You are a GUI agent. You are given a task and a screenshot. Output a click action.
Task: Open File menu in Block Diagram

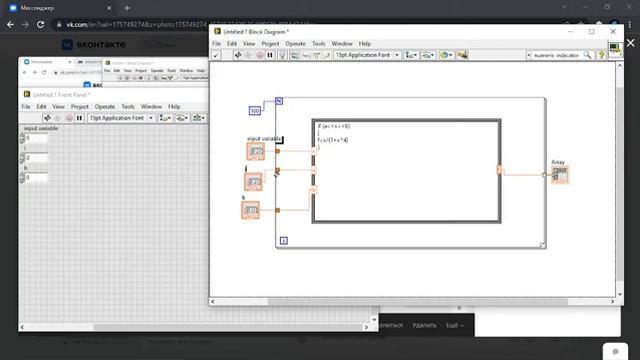pos(216,44)
